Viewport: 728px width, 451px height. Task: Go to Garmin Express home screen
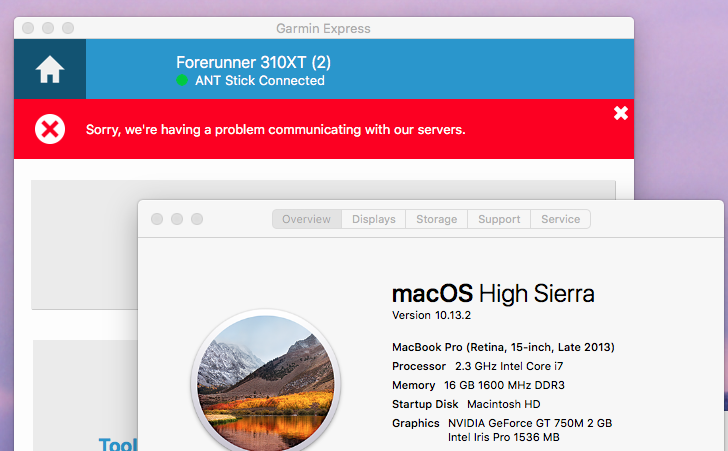click(50, 69)
